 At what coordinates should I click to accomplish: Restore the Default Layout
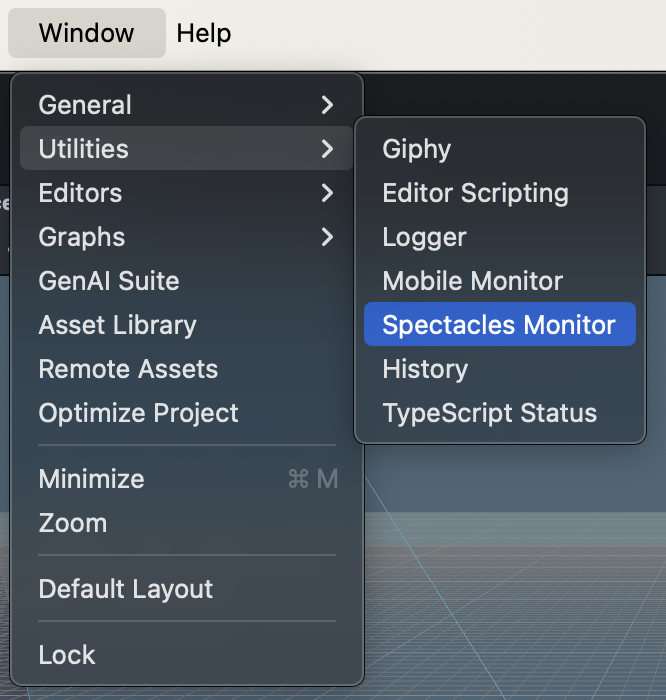coord(126,589)
